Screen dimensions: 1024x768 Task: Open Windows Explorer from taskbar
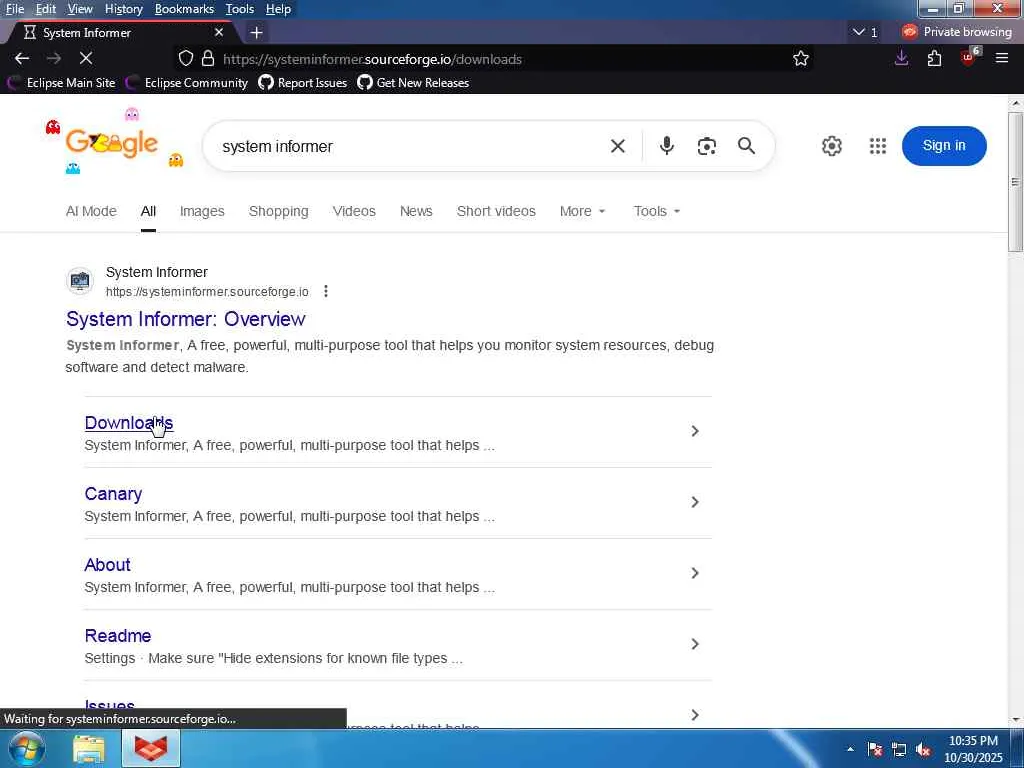[89, 749]
